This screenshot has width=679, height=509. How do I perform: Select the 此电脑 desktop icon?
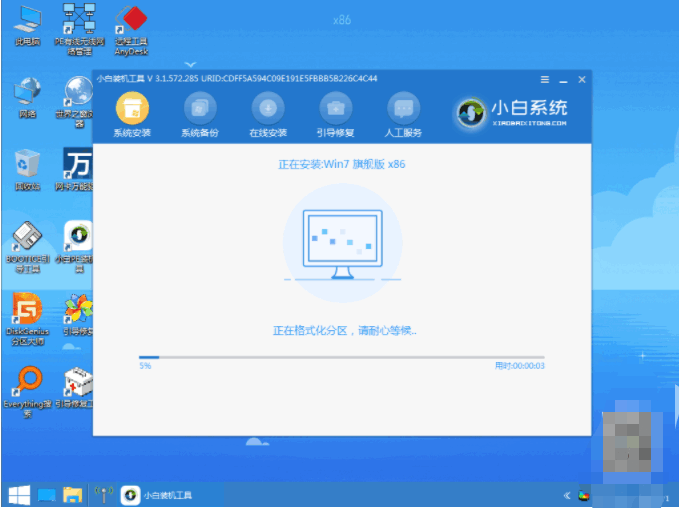27,26
